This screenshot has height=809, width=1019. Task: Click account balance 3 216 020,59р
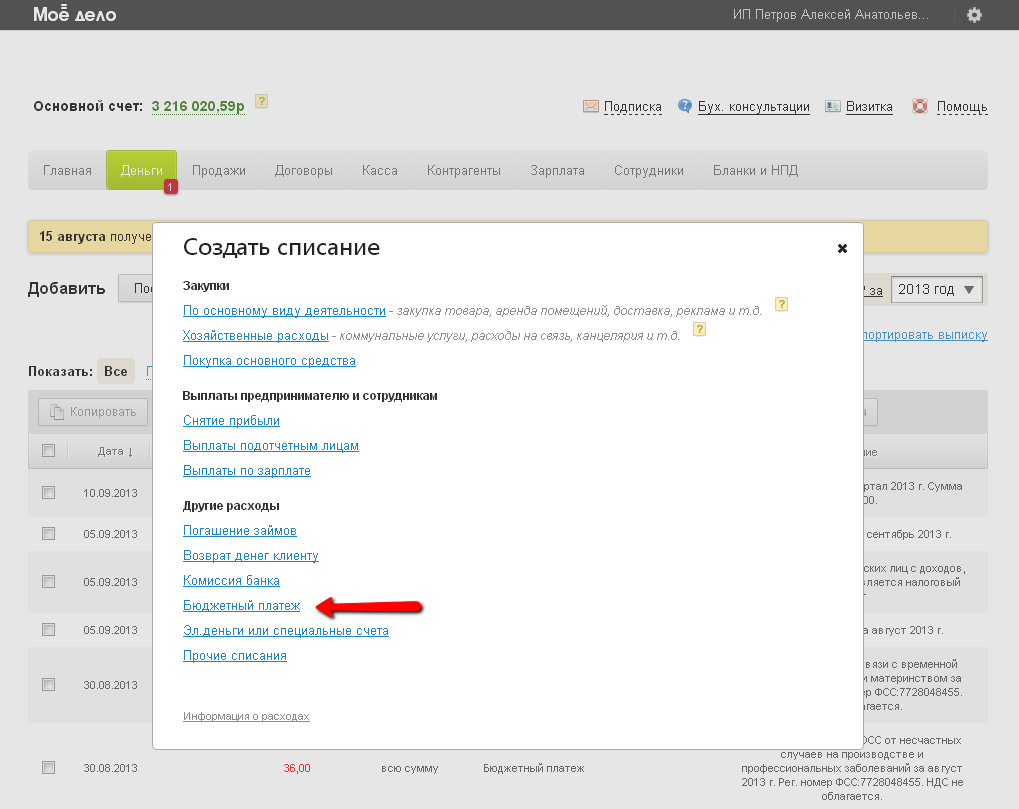pos(198,106)
